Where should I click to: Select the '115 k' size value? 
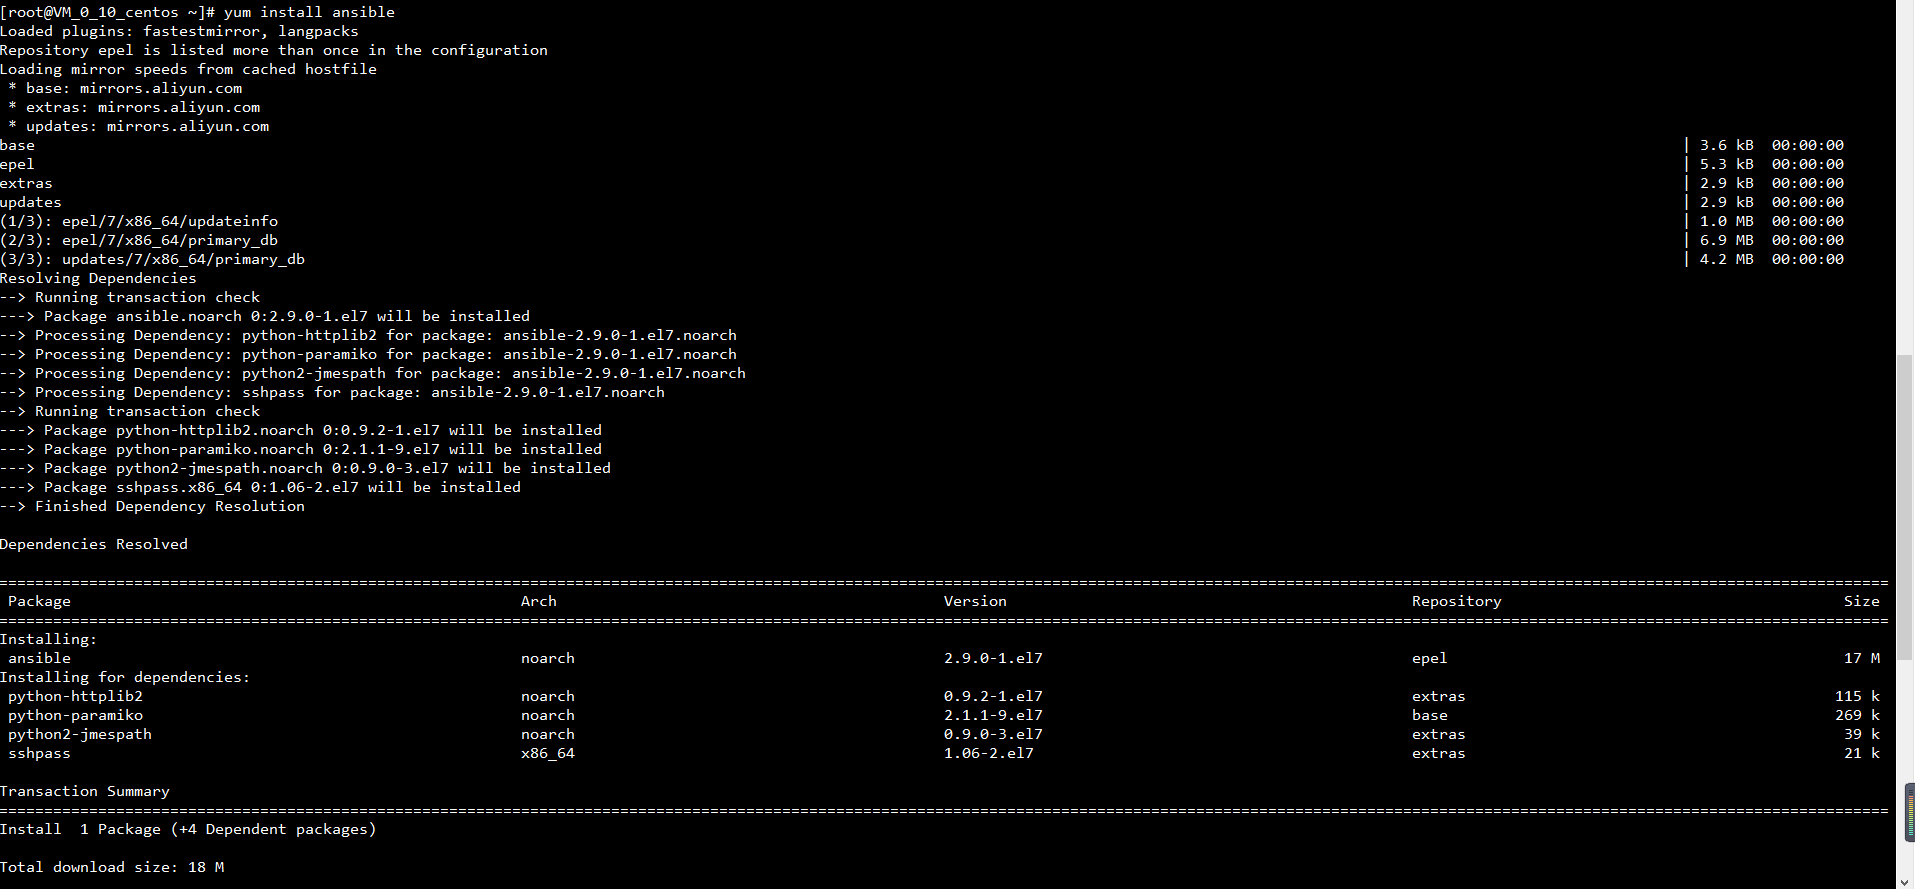[1858, 696]
